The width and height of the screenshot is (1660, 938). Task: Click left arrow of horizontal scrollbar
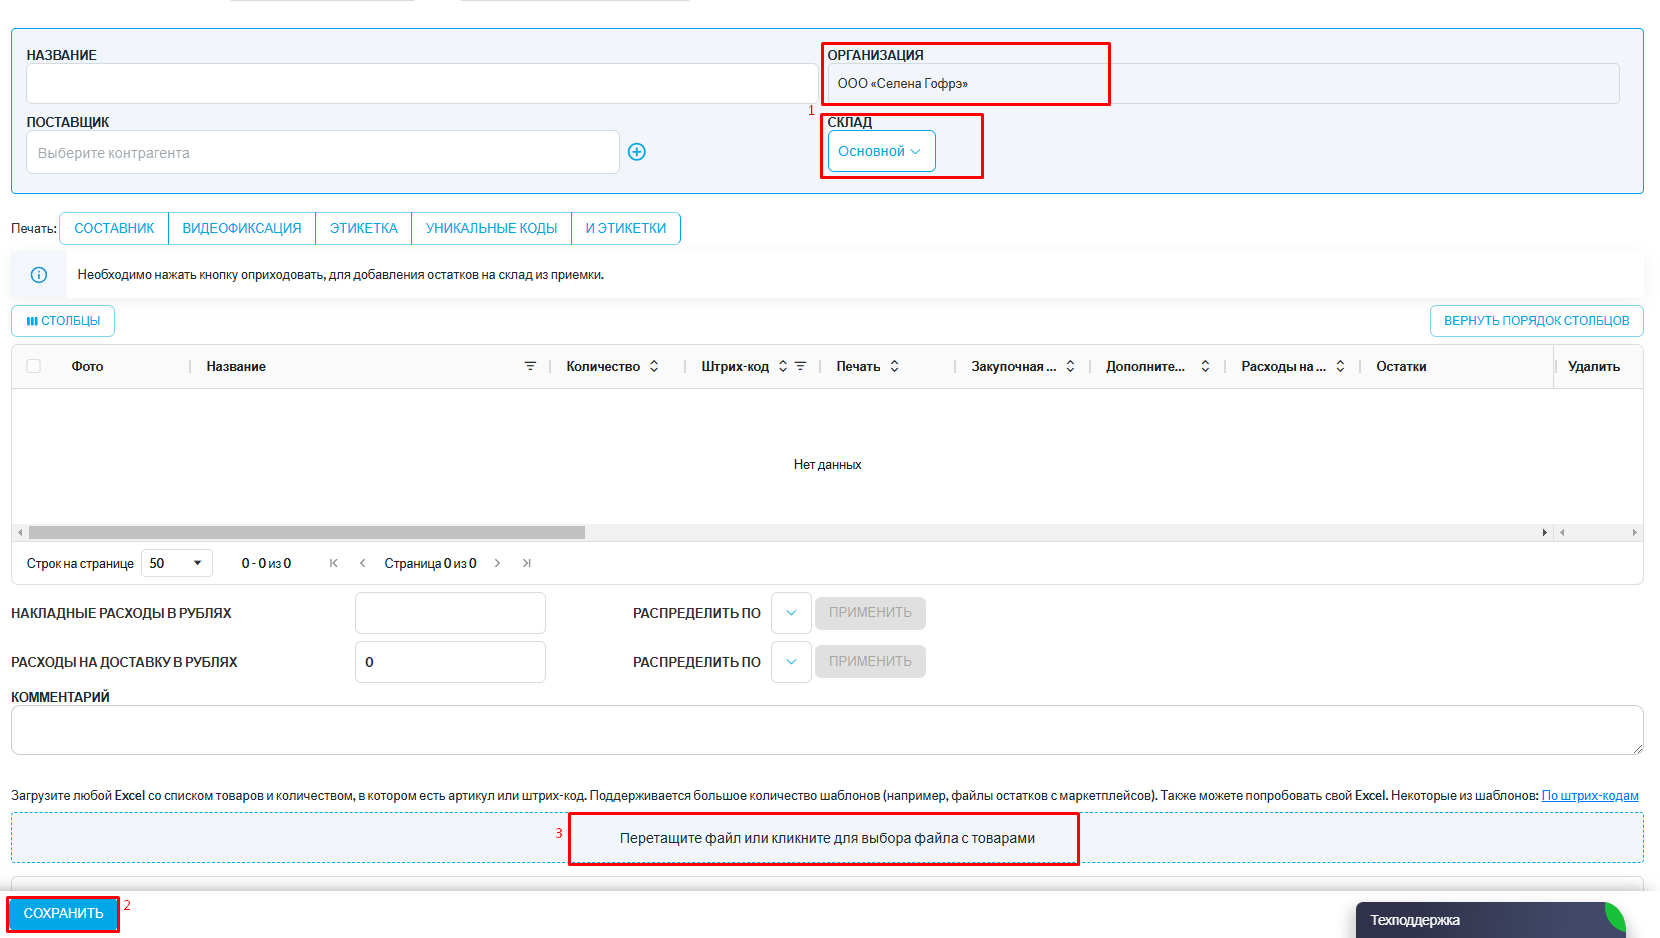coord(20,533)
